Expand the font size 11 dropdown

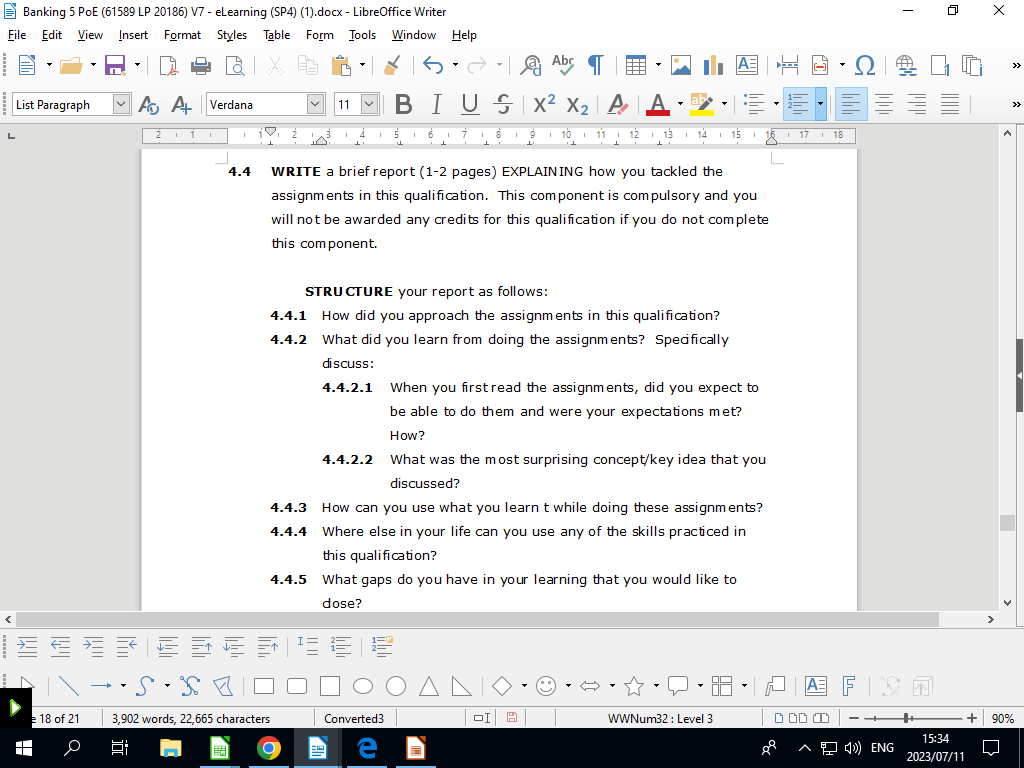click(x=369, y=104)
